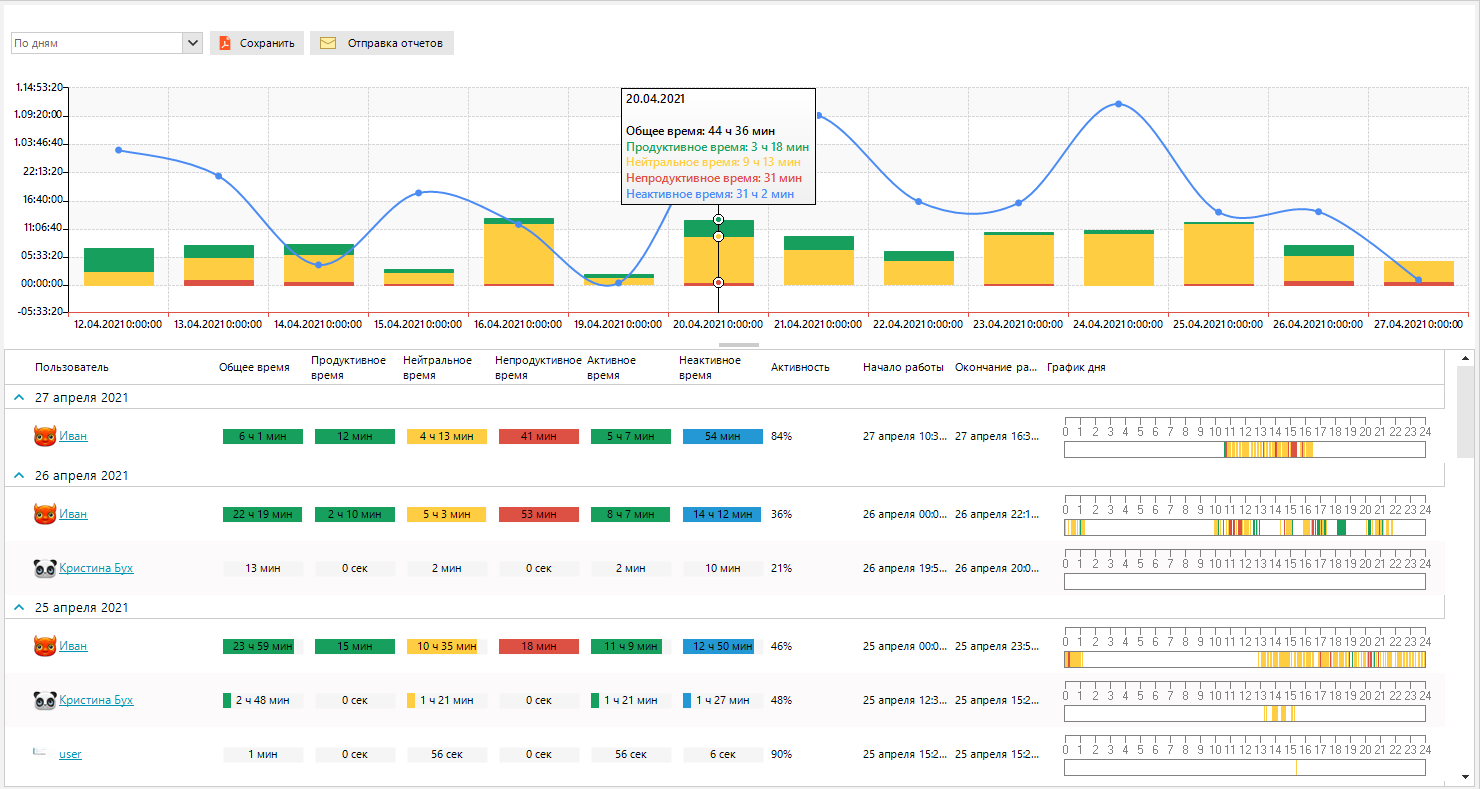Click Иван's devil avatar under 27 апреля
Screen dimensions: 1480x789
[x=44, y=436]
